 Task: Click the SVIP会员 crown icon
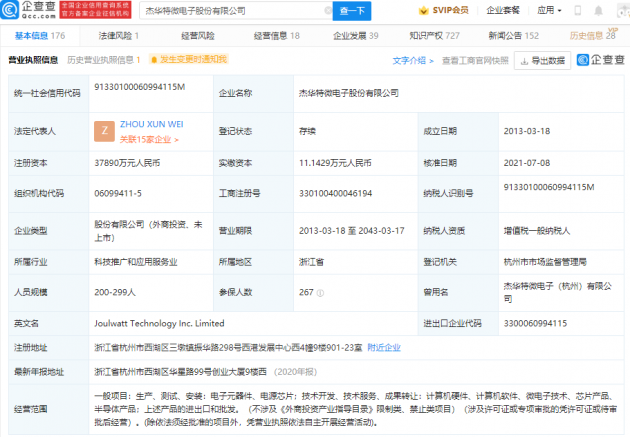[x=423, y=11]
